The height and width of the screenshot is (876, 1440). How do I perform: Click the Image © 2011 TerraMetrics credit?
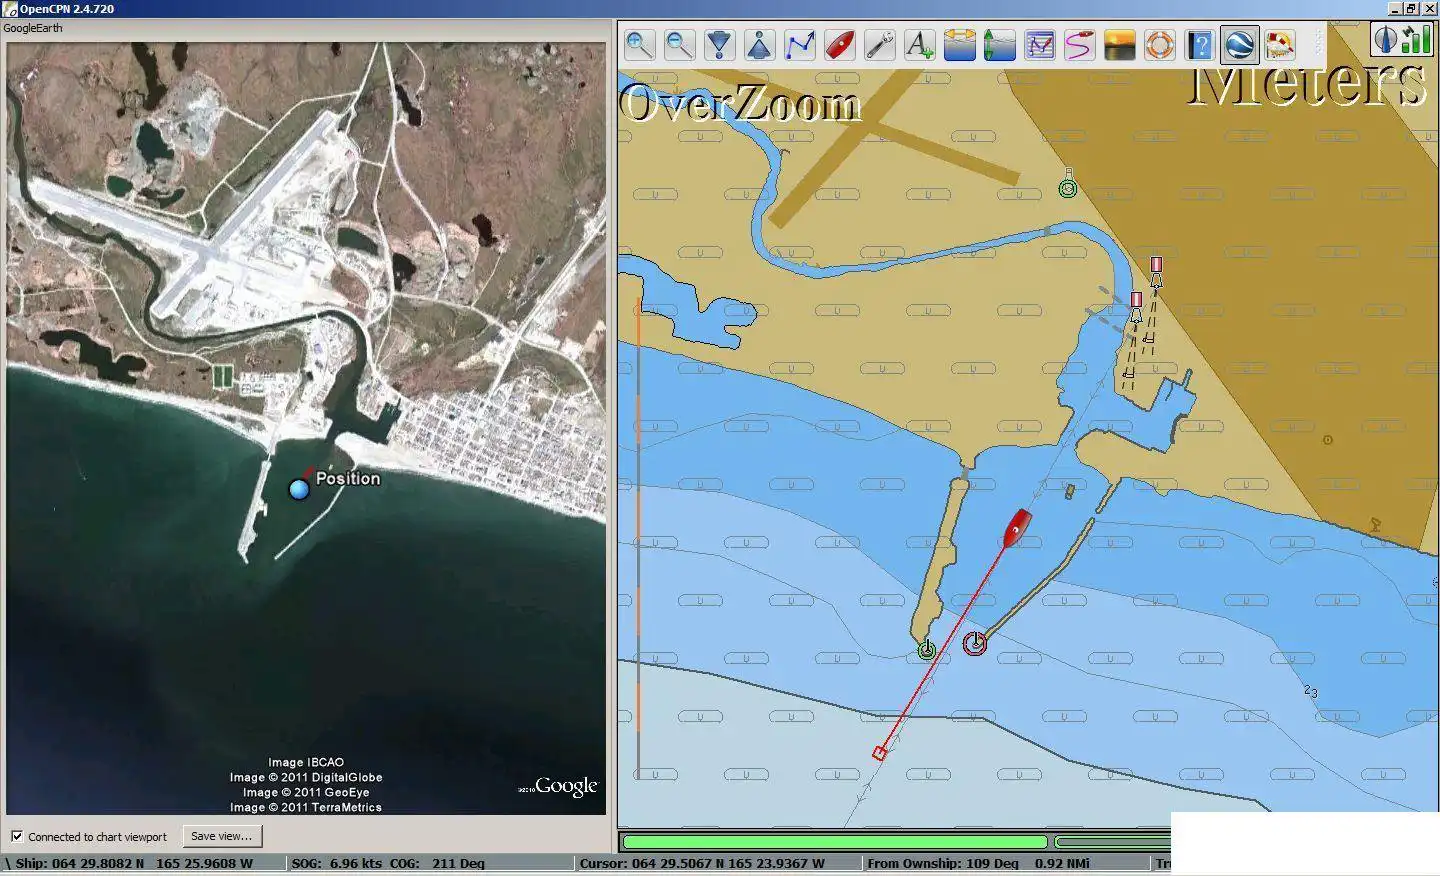(x=306, y=807)
